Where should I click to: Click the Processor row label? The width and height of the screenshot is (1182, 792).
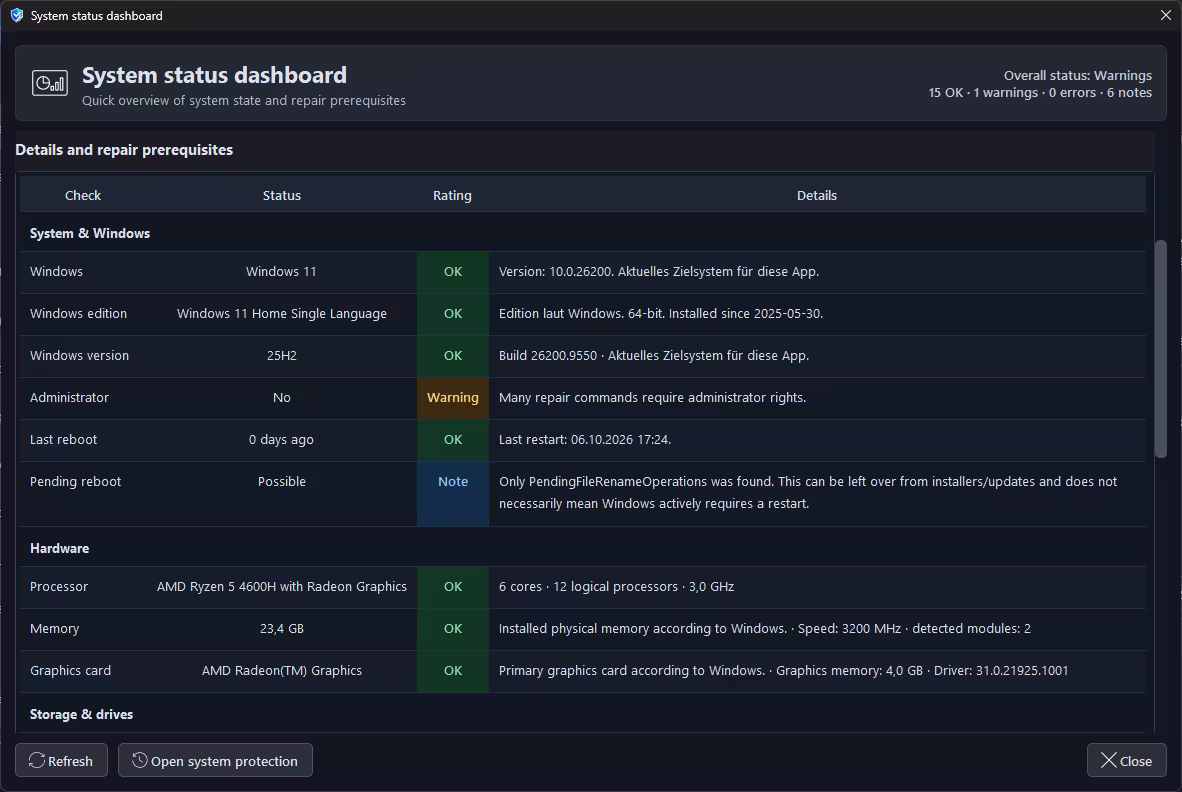pyautogui.click(x=59, y=587)
